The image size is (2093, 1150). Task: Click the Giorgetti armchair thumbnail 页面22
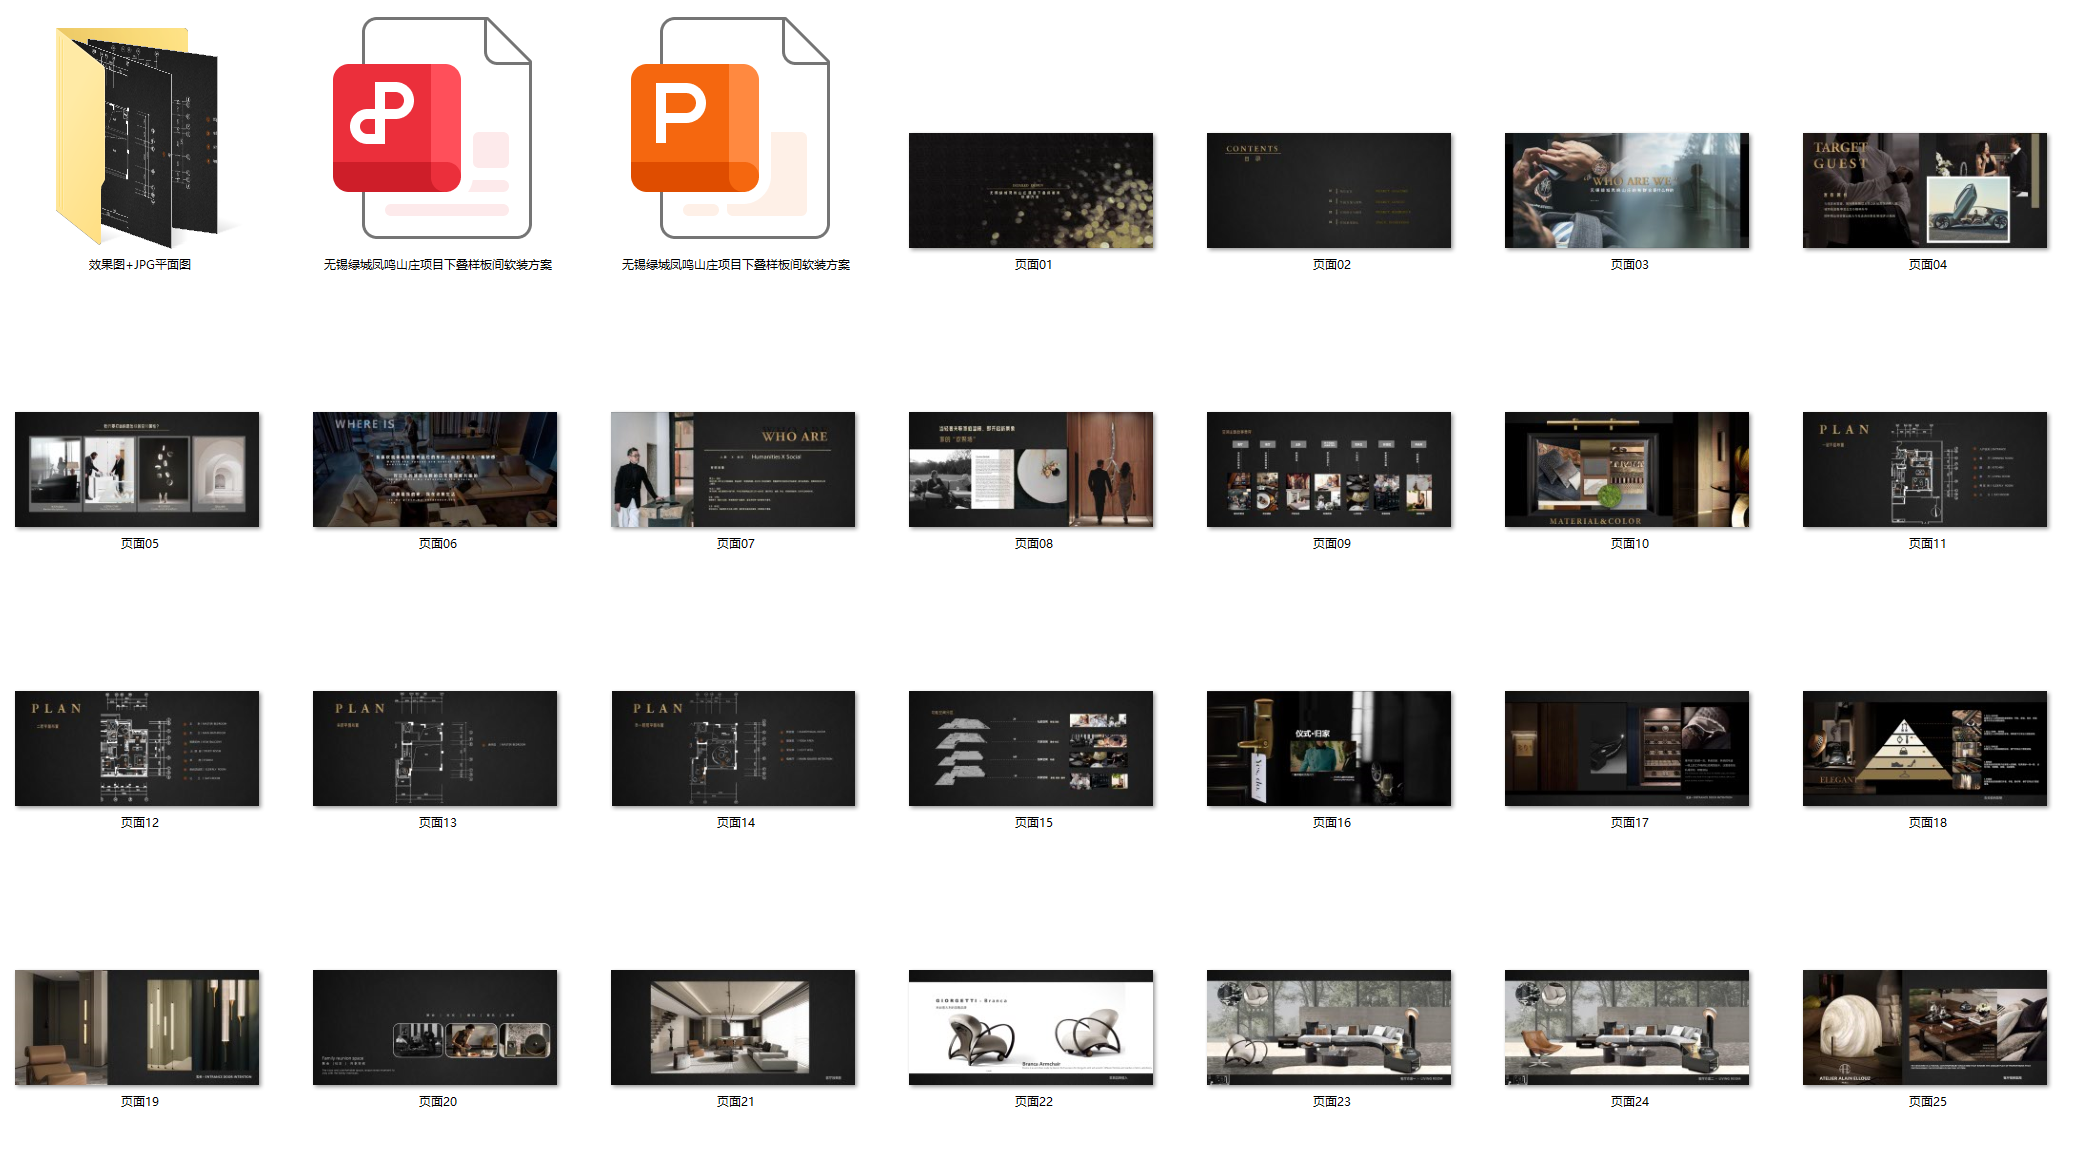[x=1030, y=1027]
